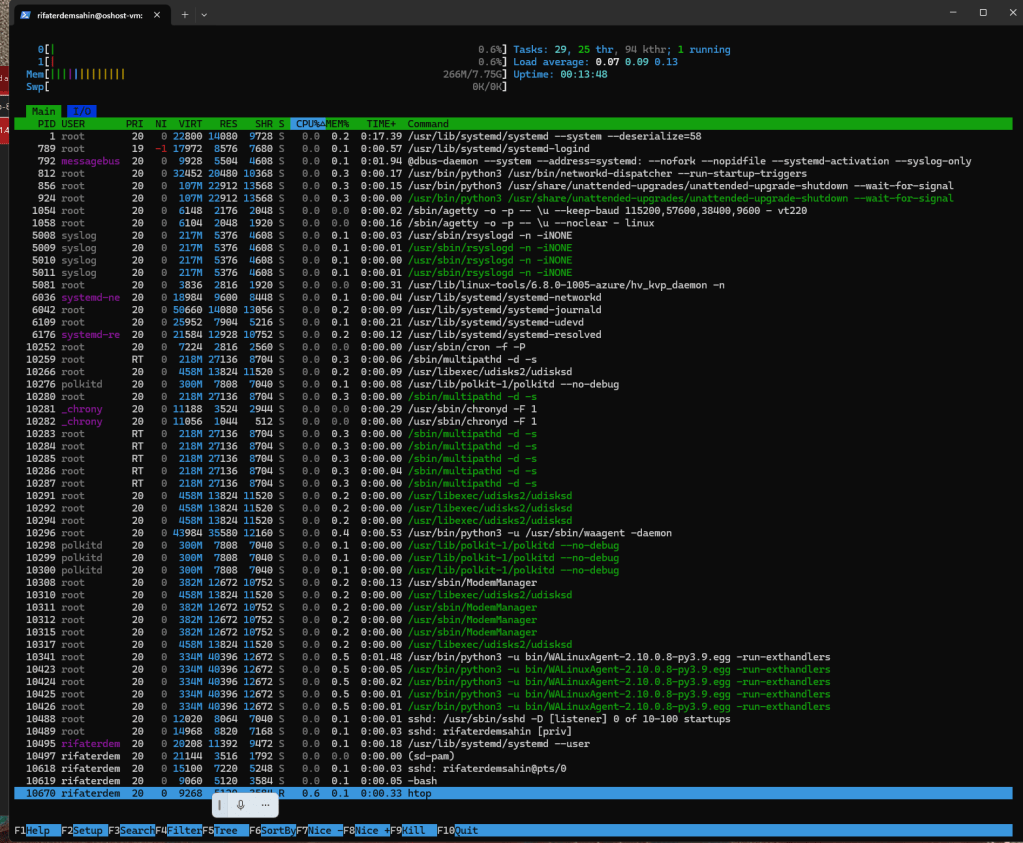The height and width of the screenshot is (843, 1023).
Task: Select PID 10259 multipathd process row
Action: (513, 360)
